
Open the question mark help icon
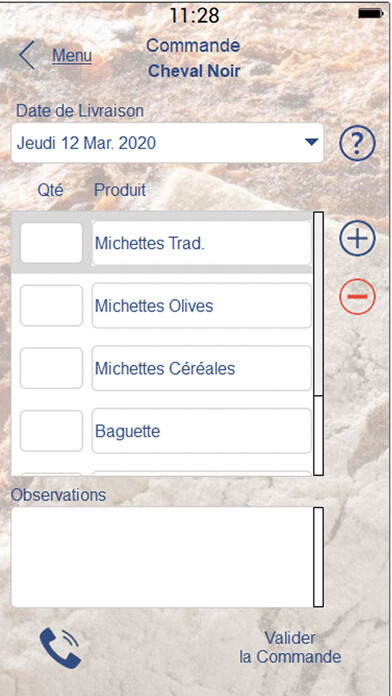357,143
